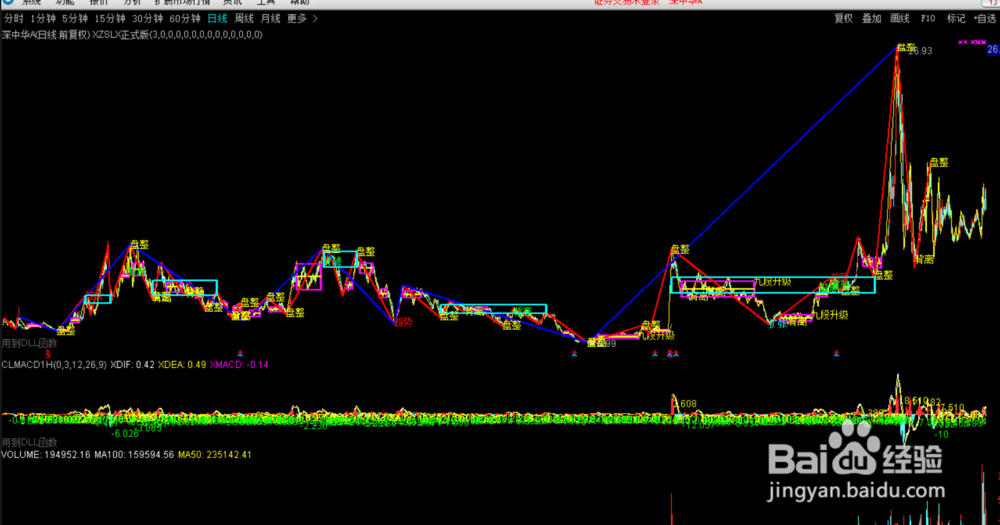Screen dimensions: 1000x525
Task: Click the 26.93 peak price label
Action: [x=920, y=51]
